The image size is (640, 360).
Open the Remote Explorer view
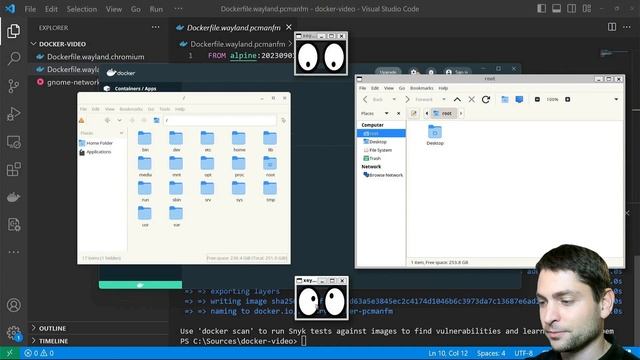(13, 142)
